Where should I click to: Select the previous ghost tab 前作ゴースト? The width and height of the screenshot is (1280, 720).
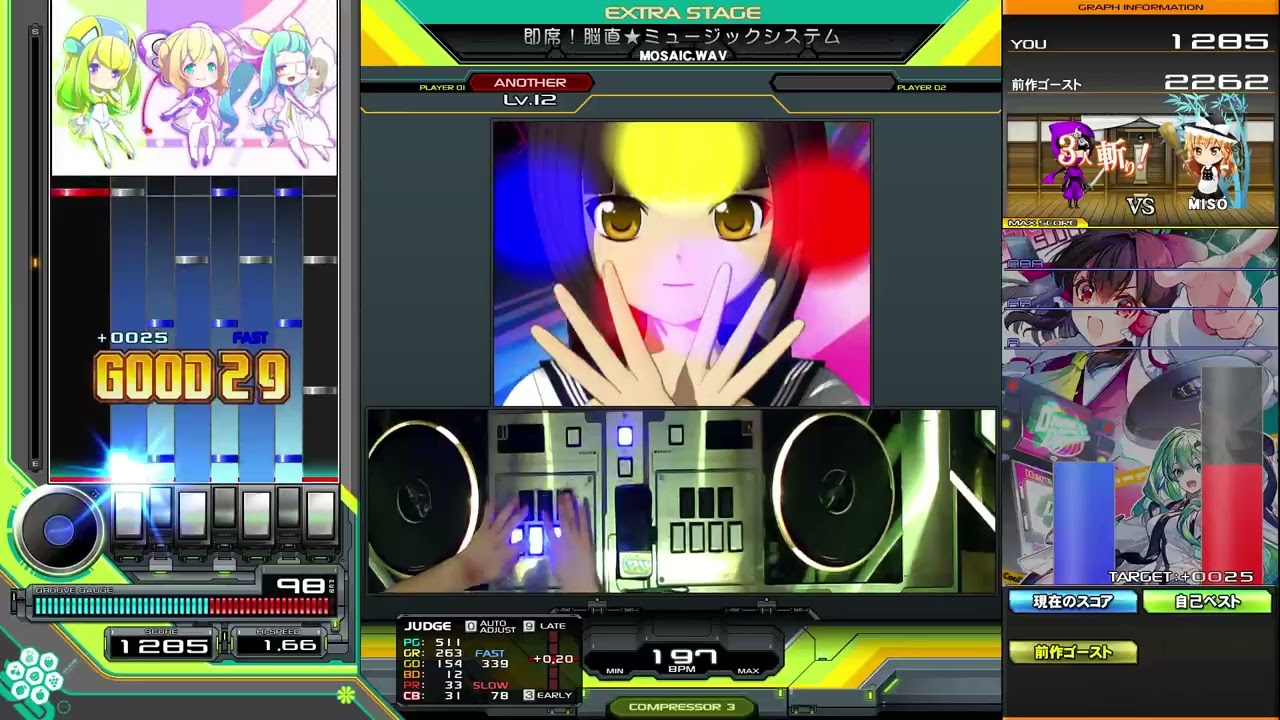pyautogui.click(x=1073, y=652)
